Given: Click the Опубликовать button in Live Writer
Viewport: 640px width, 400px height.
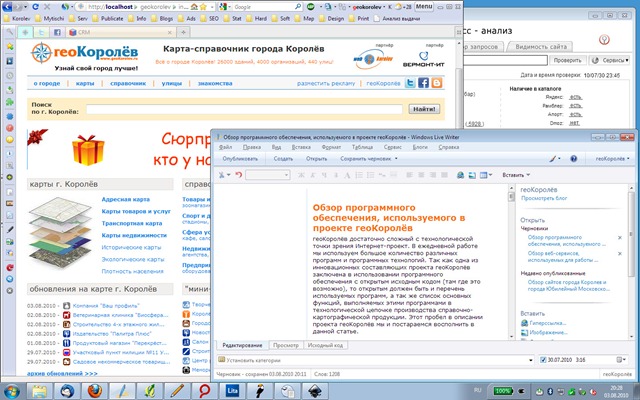Looking at the screenshot, I should click(x=240, y=159).
